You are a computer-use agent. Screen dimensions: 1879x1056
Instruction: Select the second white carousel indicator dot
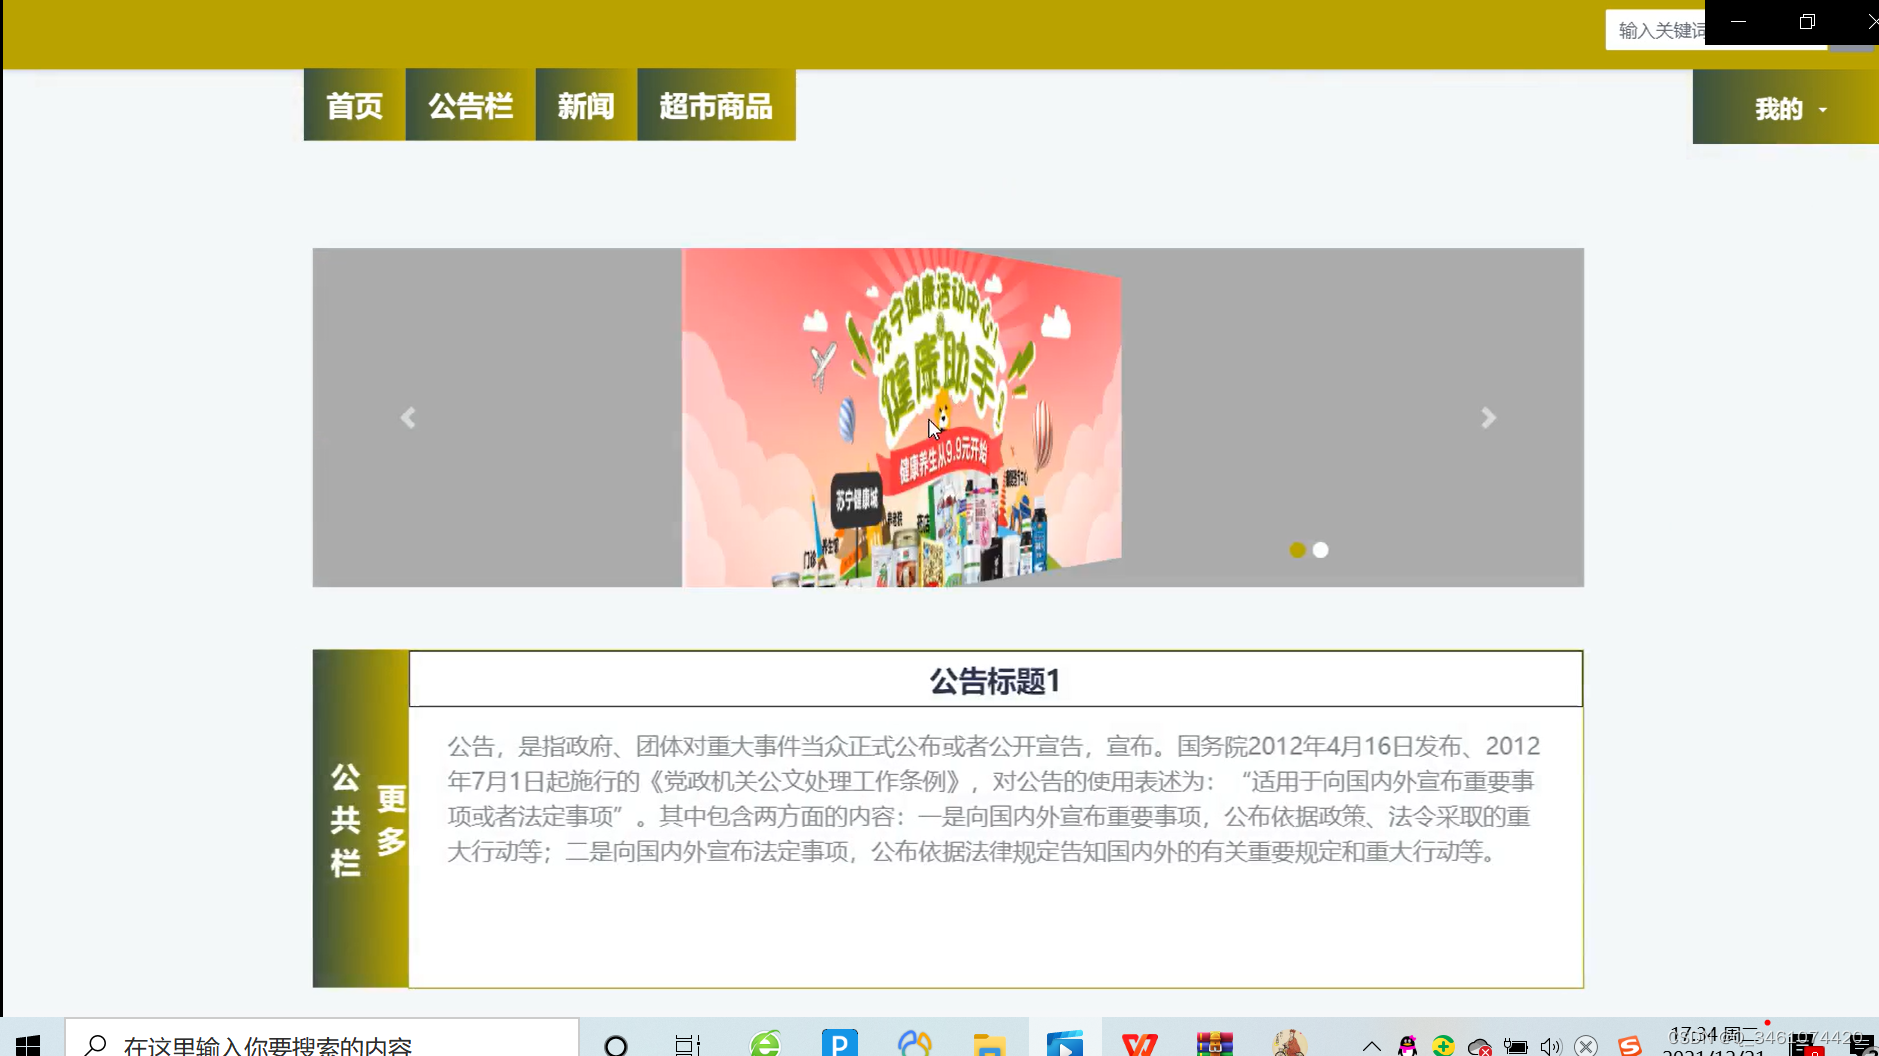click(x=1321, y=550)
